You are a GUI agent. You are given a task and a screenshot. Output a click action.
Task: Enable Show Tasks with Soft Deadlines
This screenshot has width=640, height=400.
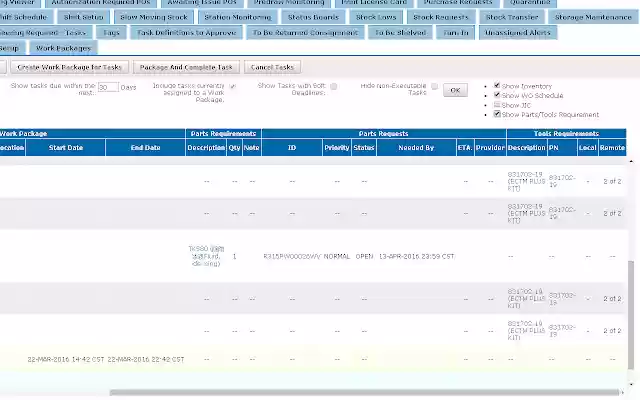coord(334,86)
